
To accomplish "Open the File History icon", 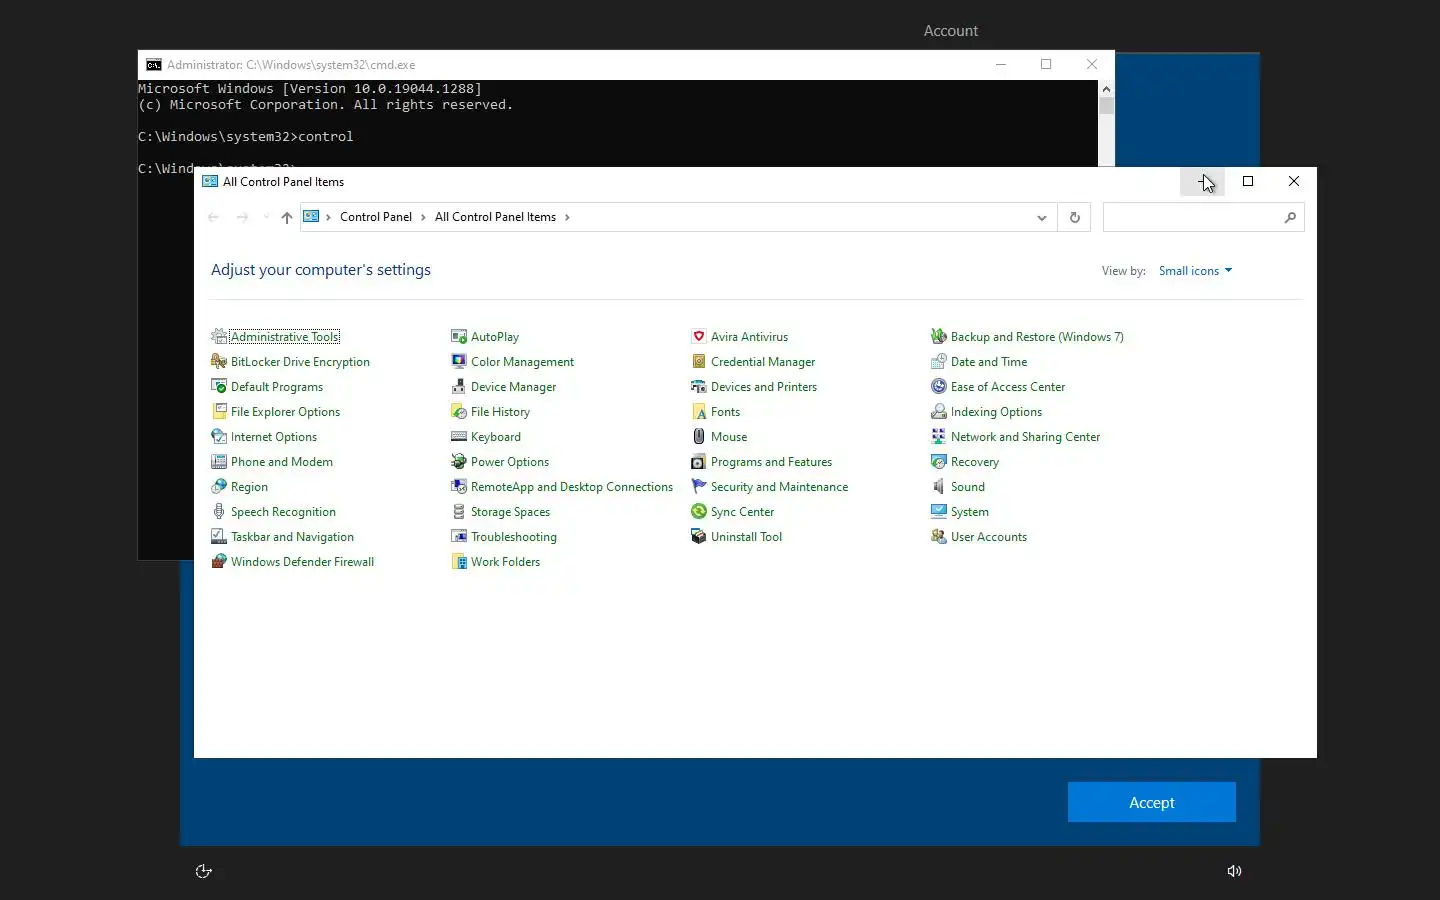I will coord(459,411).
